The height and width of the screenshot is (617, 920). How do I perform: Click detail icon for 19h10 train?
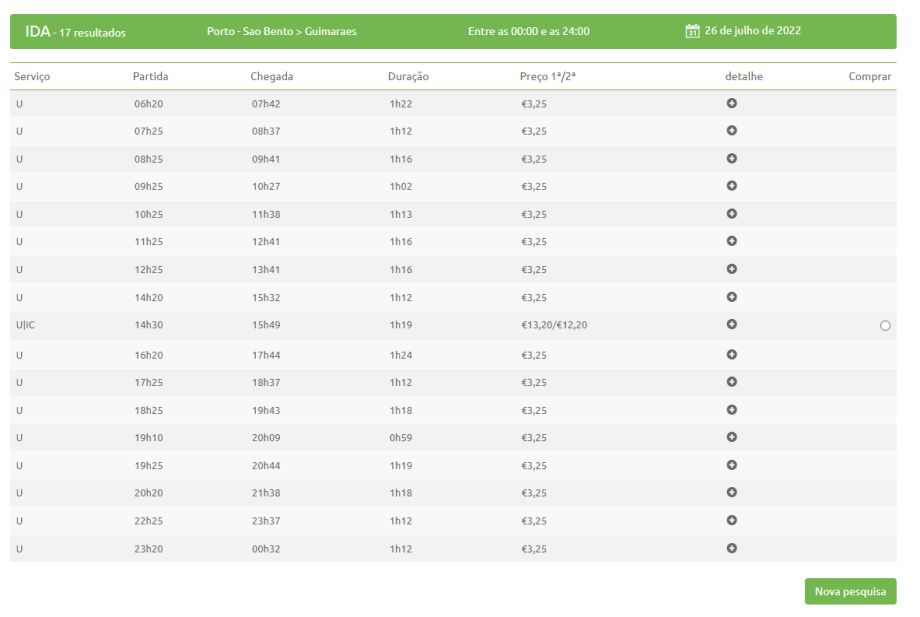(x=731, y=437)
